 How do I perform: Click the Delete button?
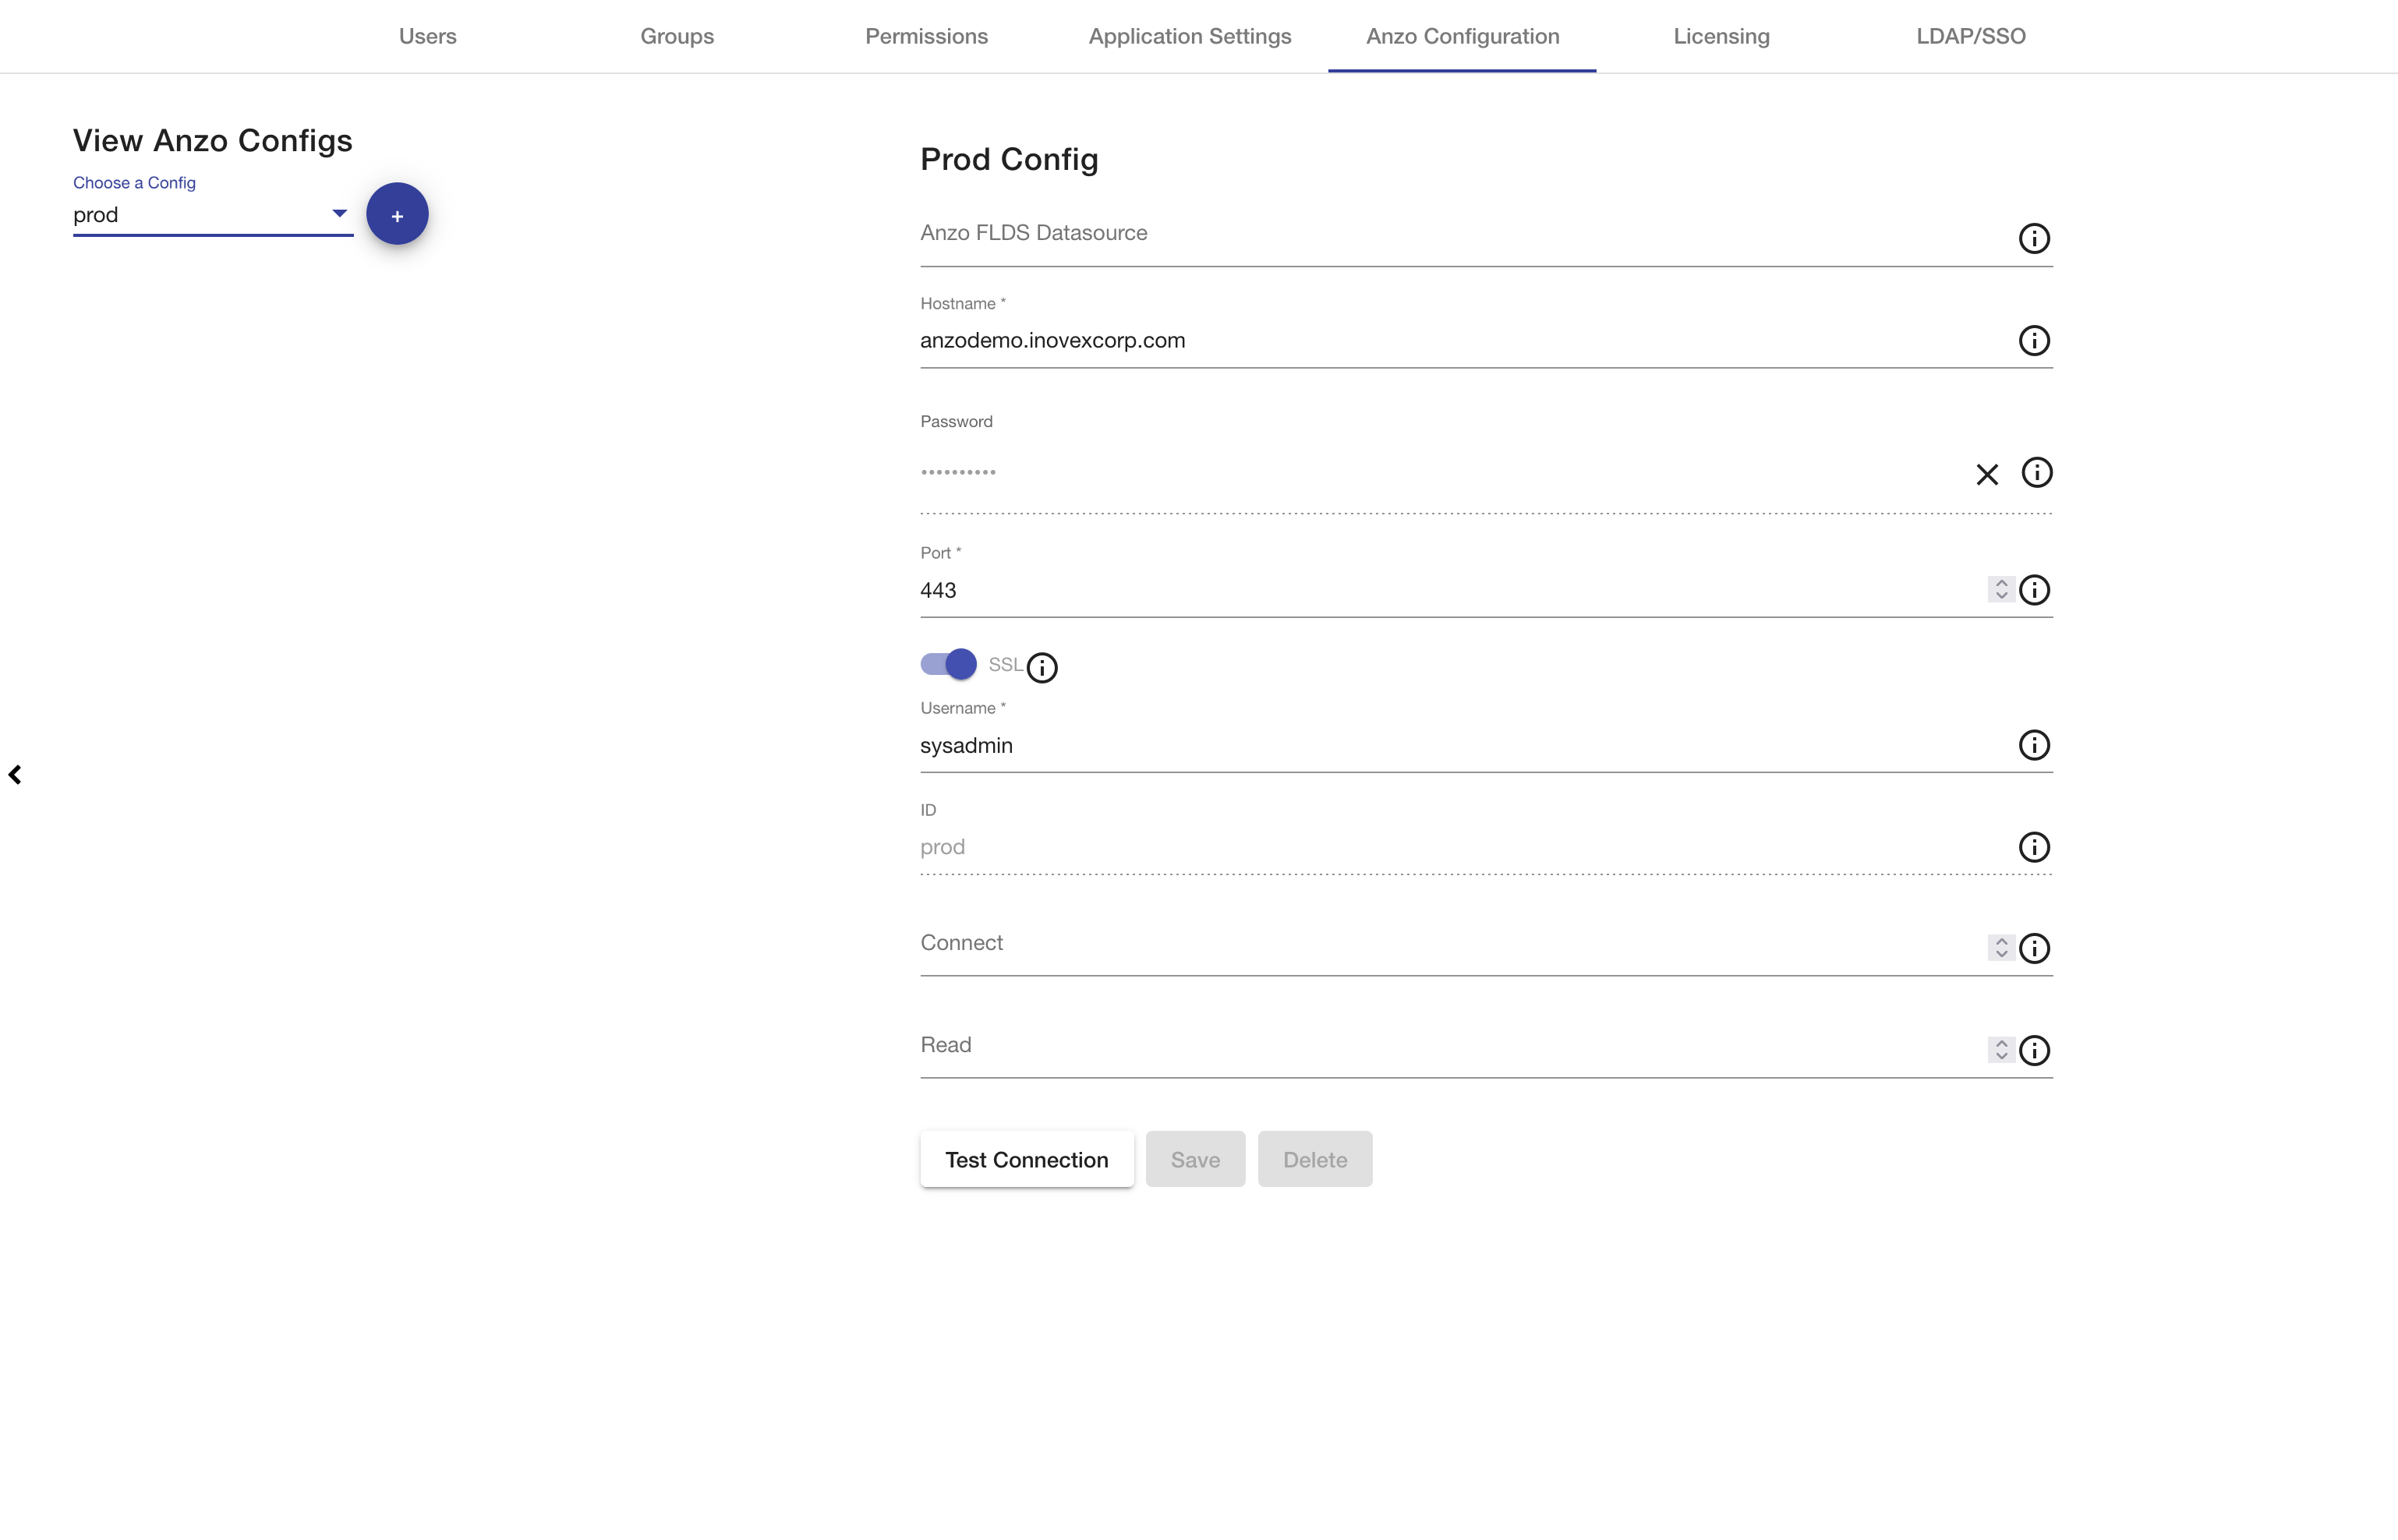point(1315,1159)
